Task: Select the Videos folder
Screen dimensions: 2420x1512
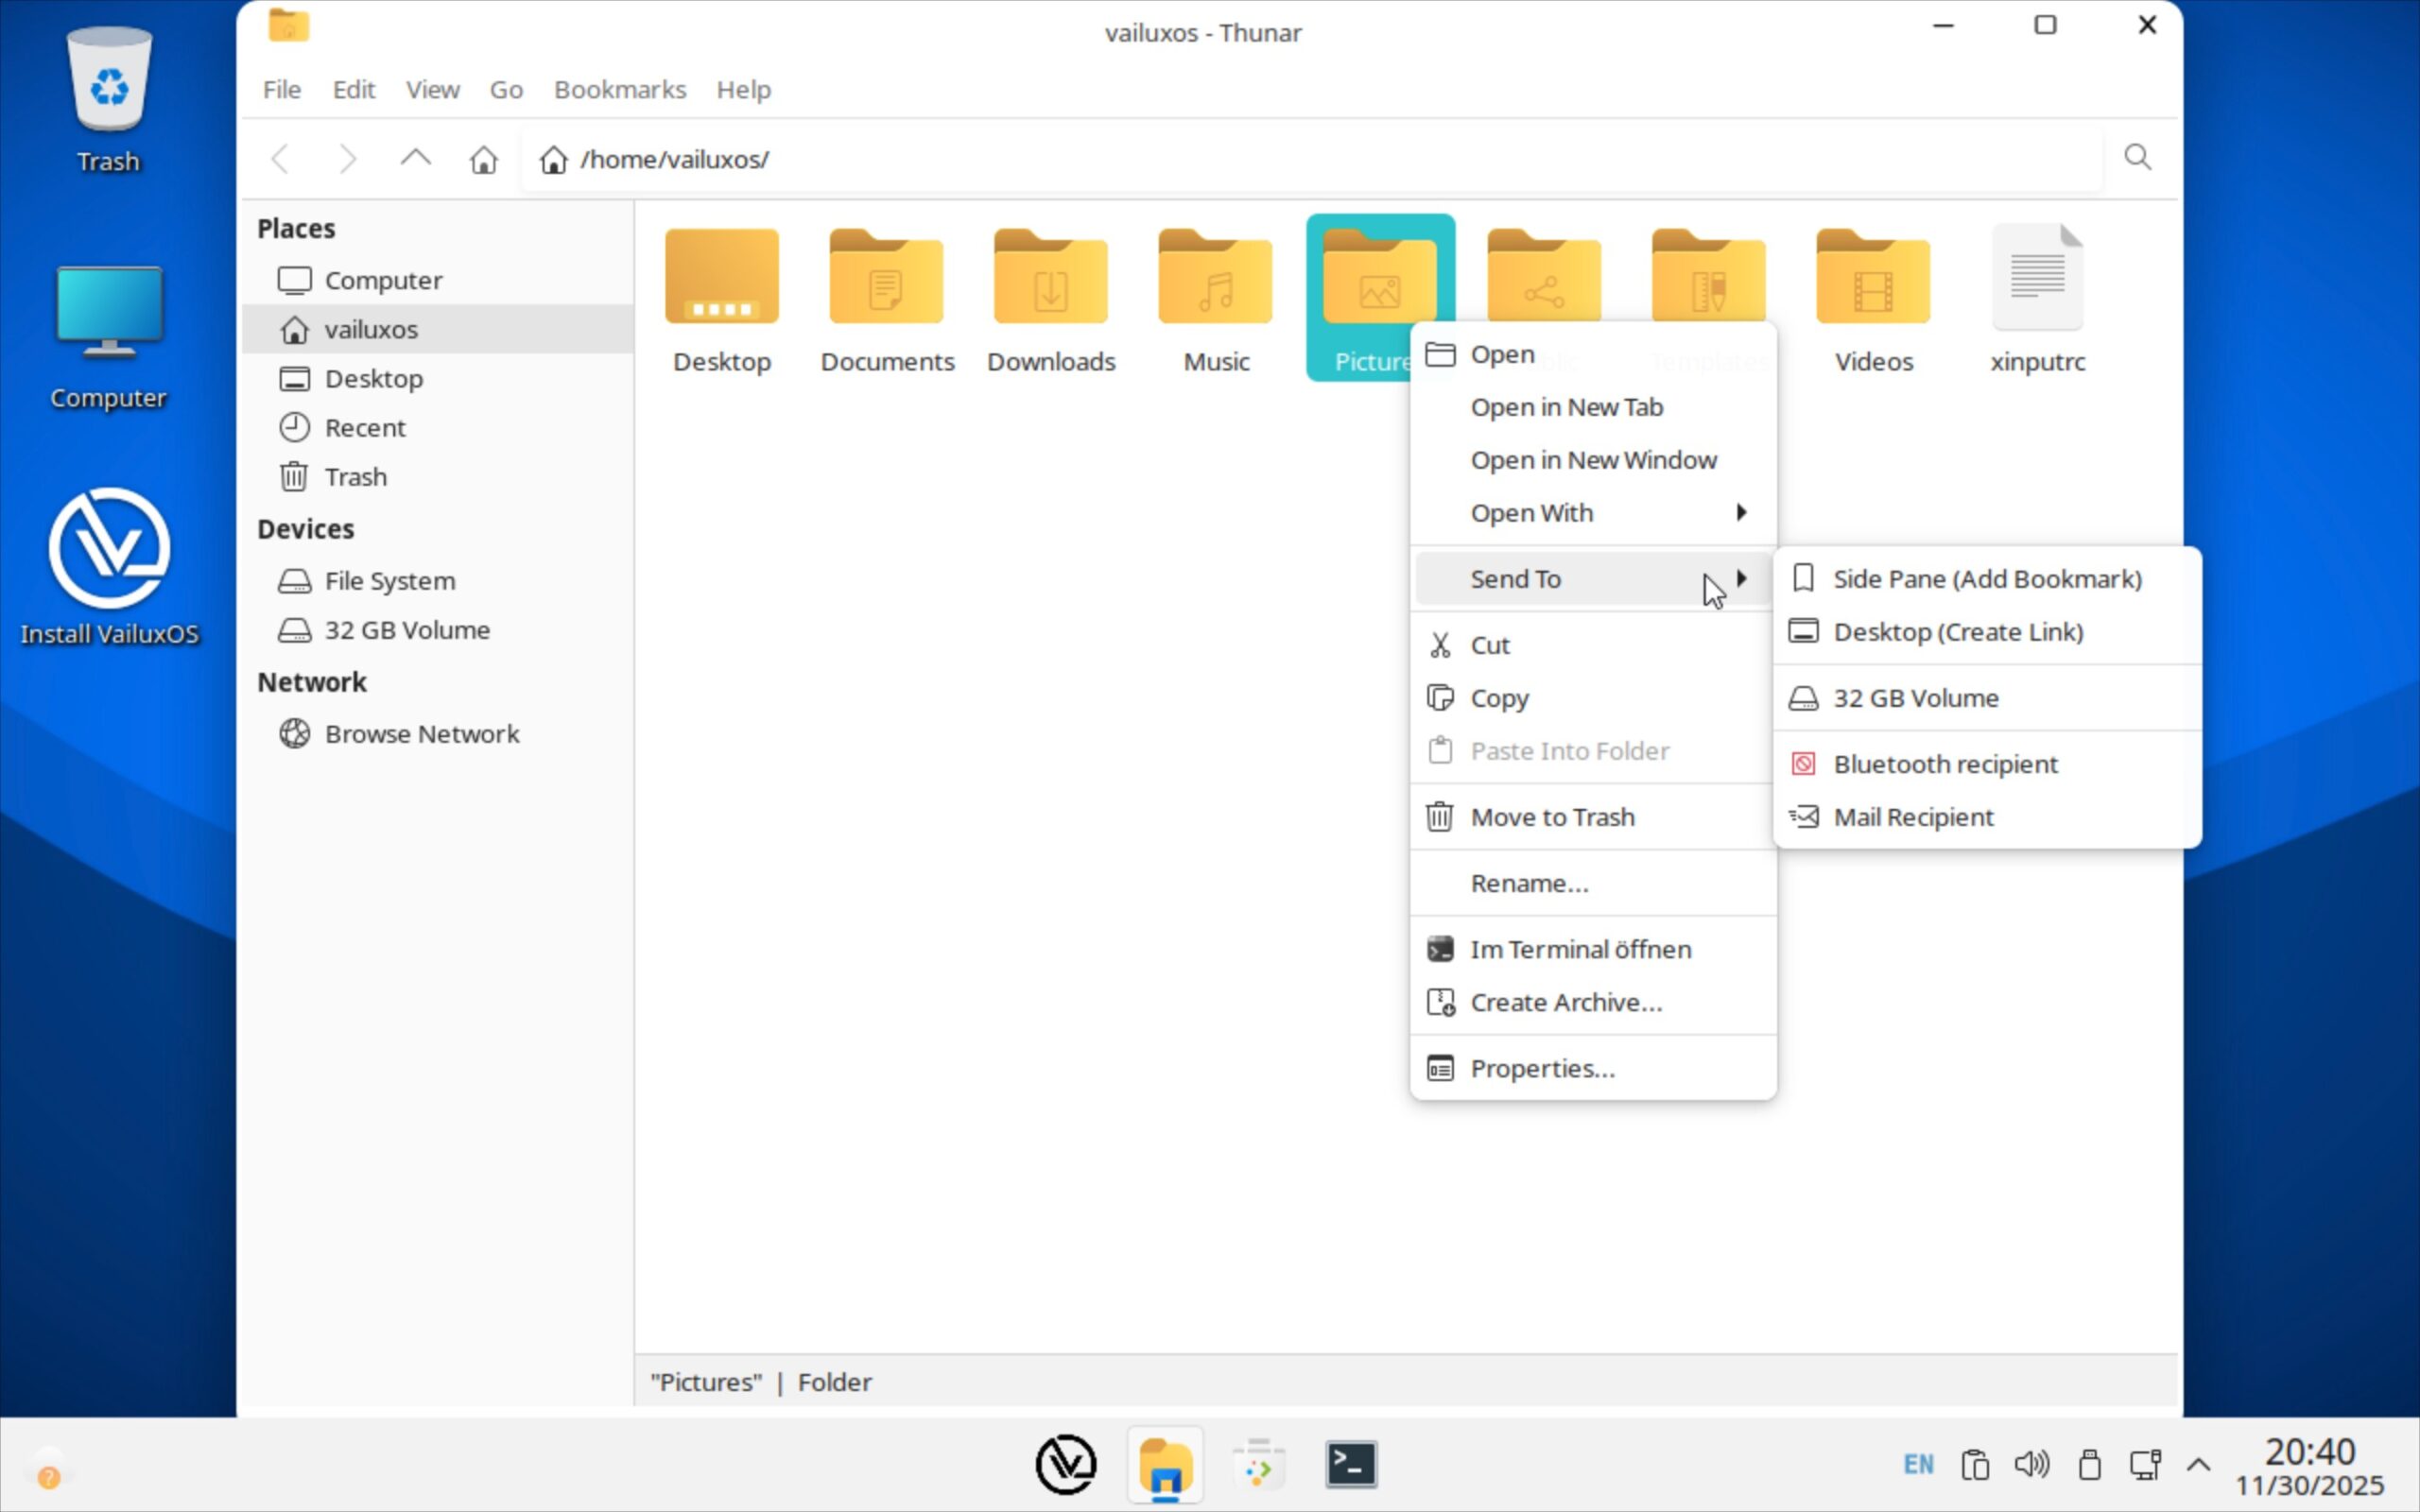Action: [1872, 280]
